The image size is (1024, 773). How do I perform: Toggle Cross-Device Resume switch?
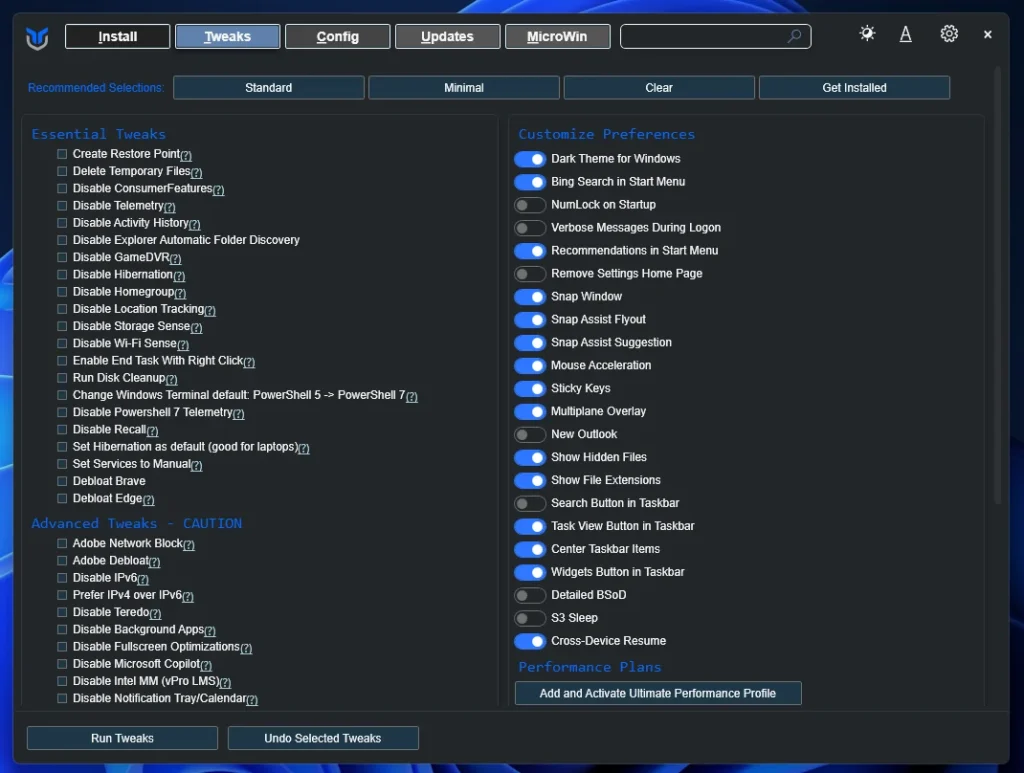pos(530,641)
